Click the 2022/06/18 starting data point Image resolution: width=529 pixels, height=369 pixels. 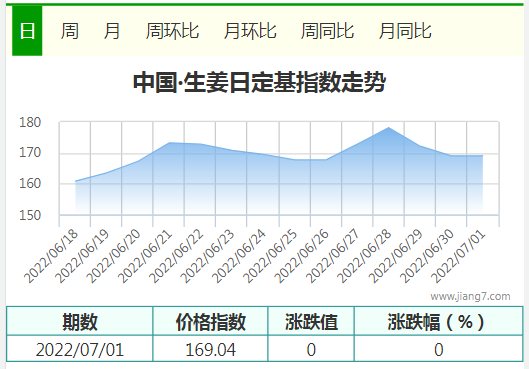point(75,181)
